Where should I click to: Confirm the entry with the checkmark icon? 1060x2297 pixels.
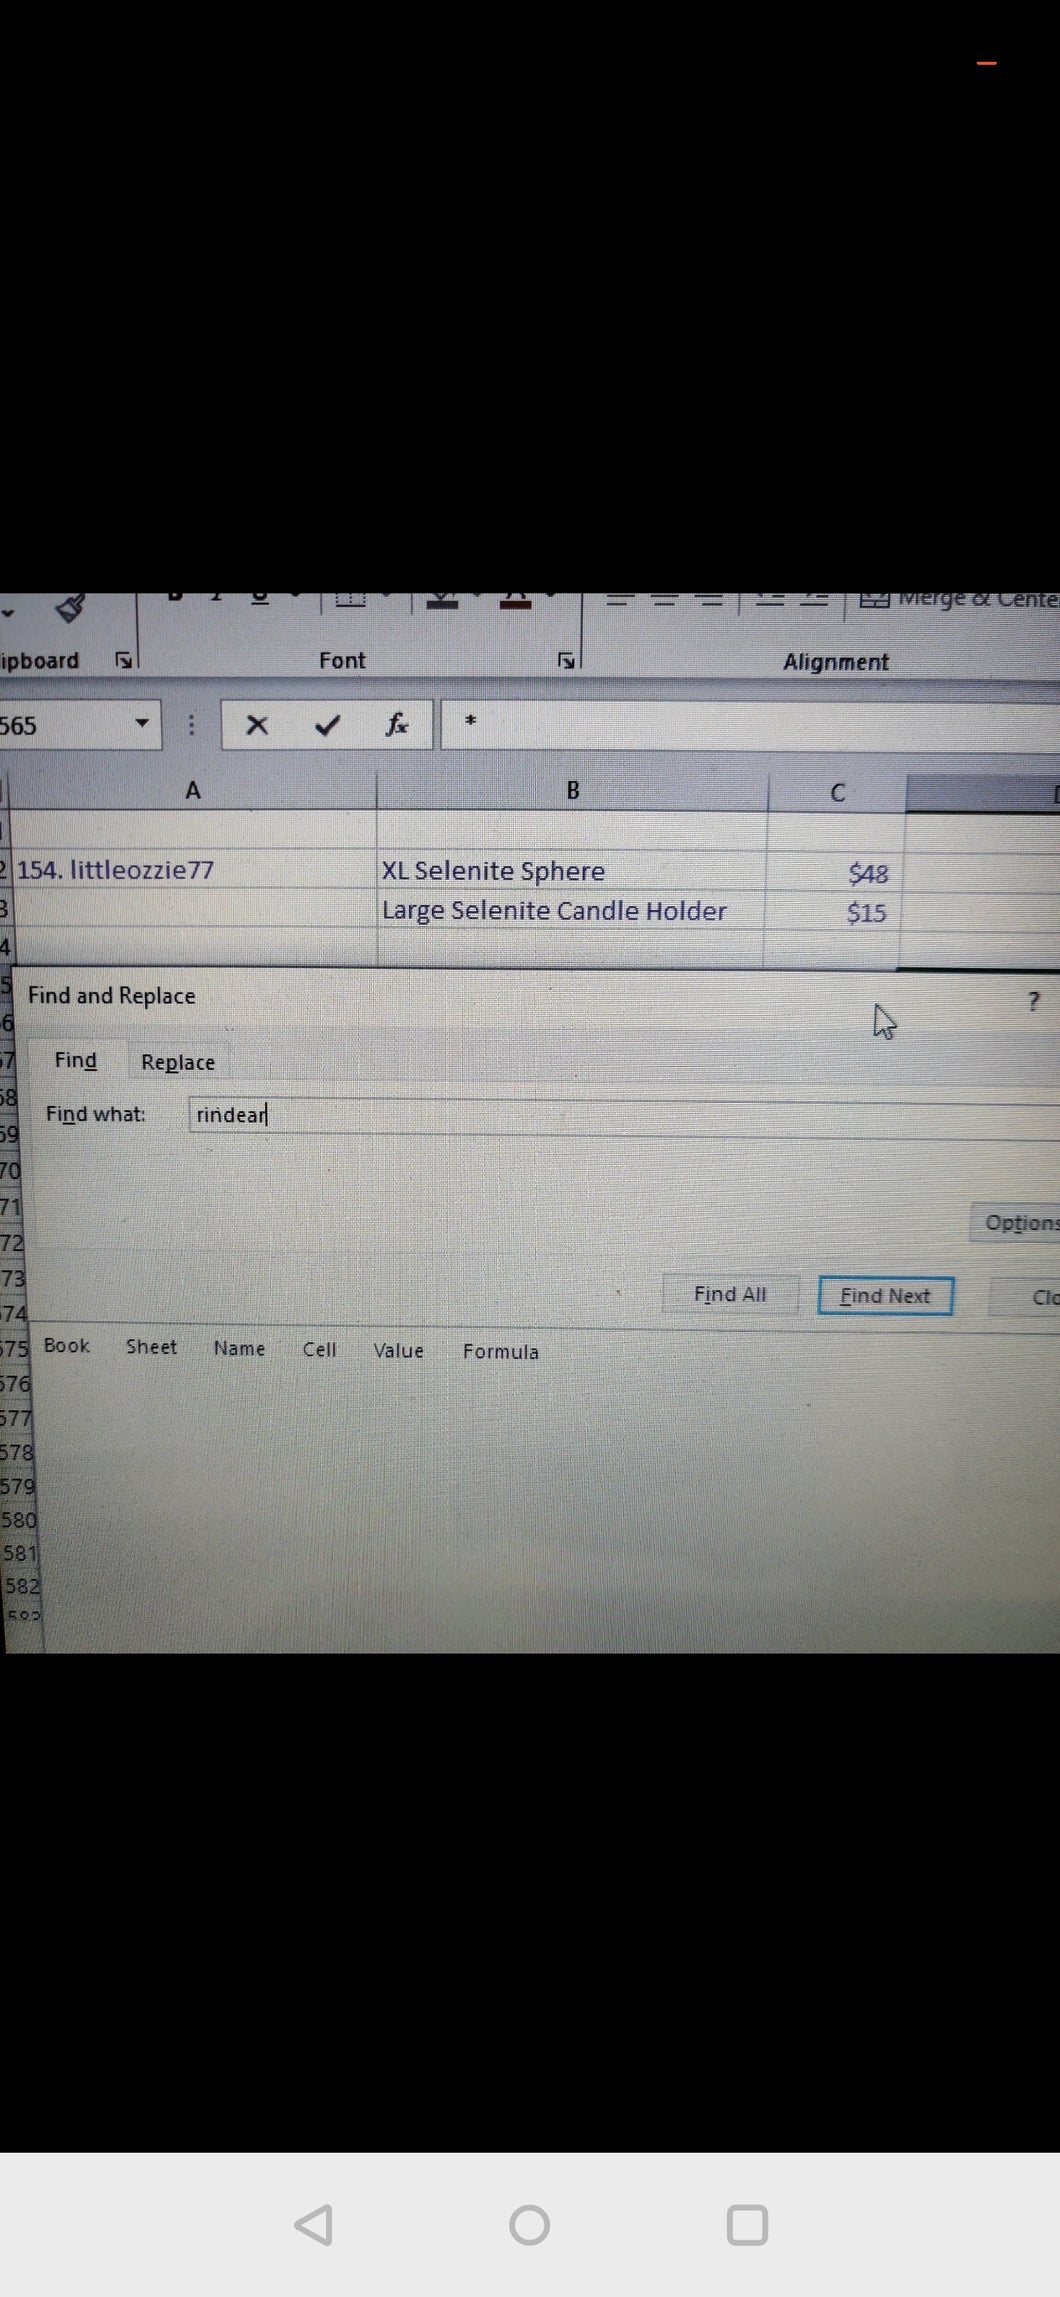(x=326, y=725)
